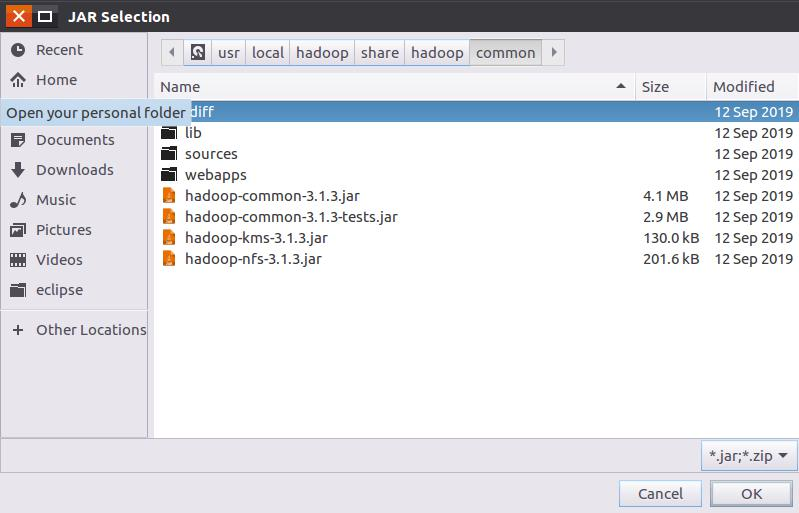Go to usr in the path bar

pos(229,52)
